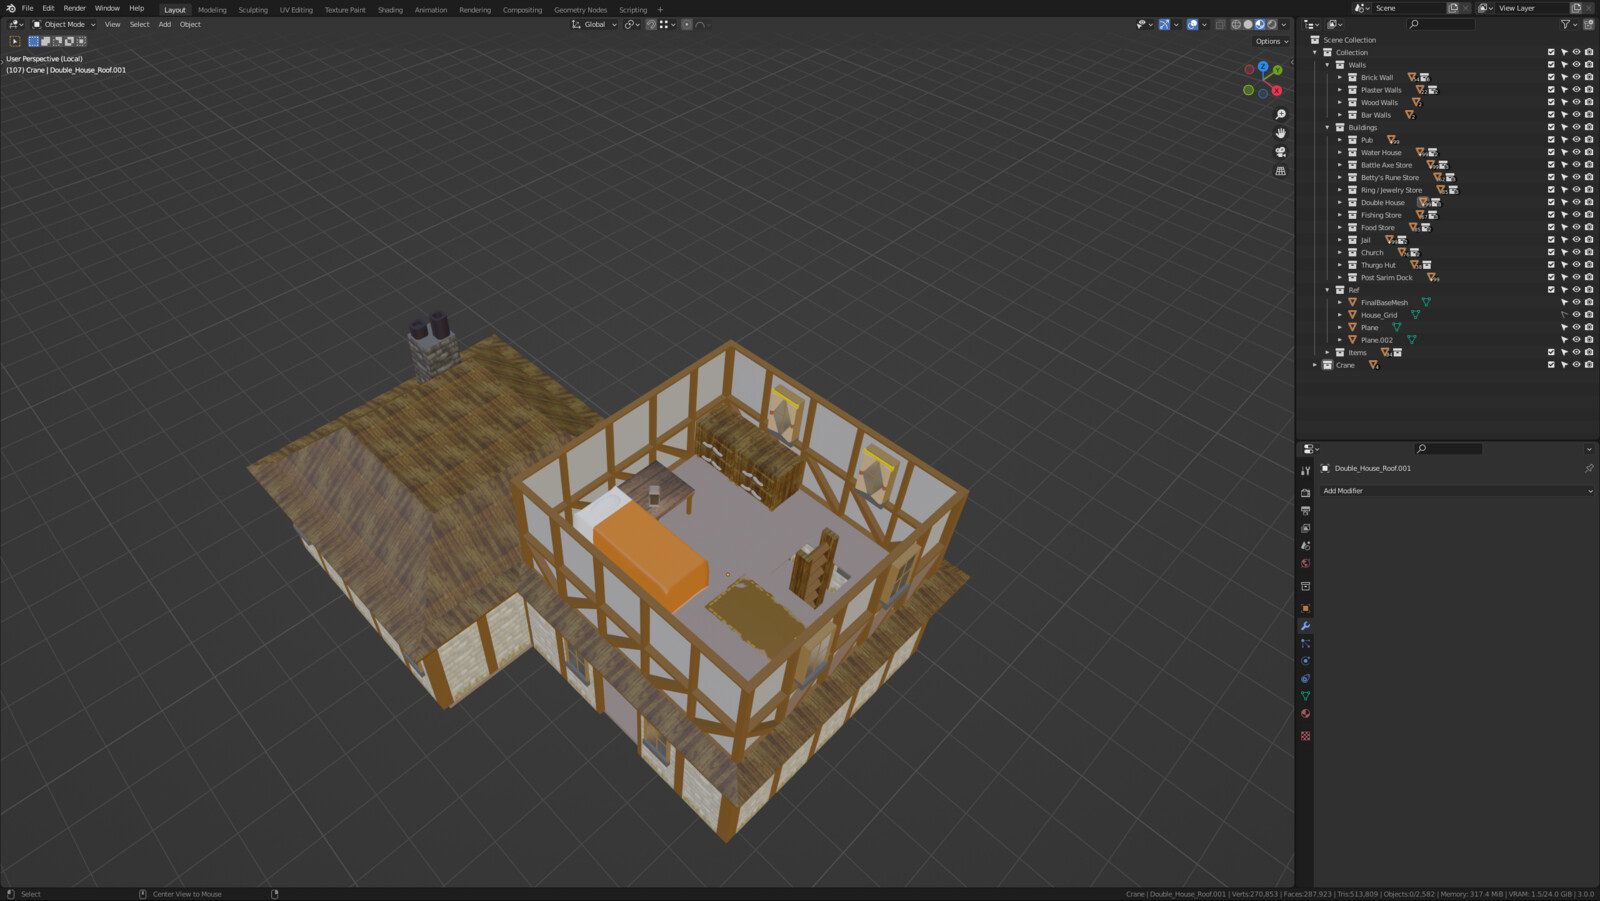Uncheck exclude checkbox for Pub collection
The image size is (1600, 901).
(x=1551, y=140)
